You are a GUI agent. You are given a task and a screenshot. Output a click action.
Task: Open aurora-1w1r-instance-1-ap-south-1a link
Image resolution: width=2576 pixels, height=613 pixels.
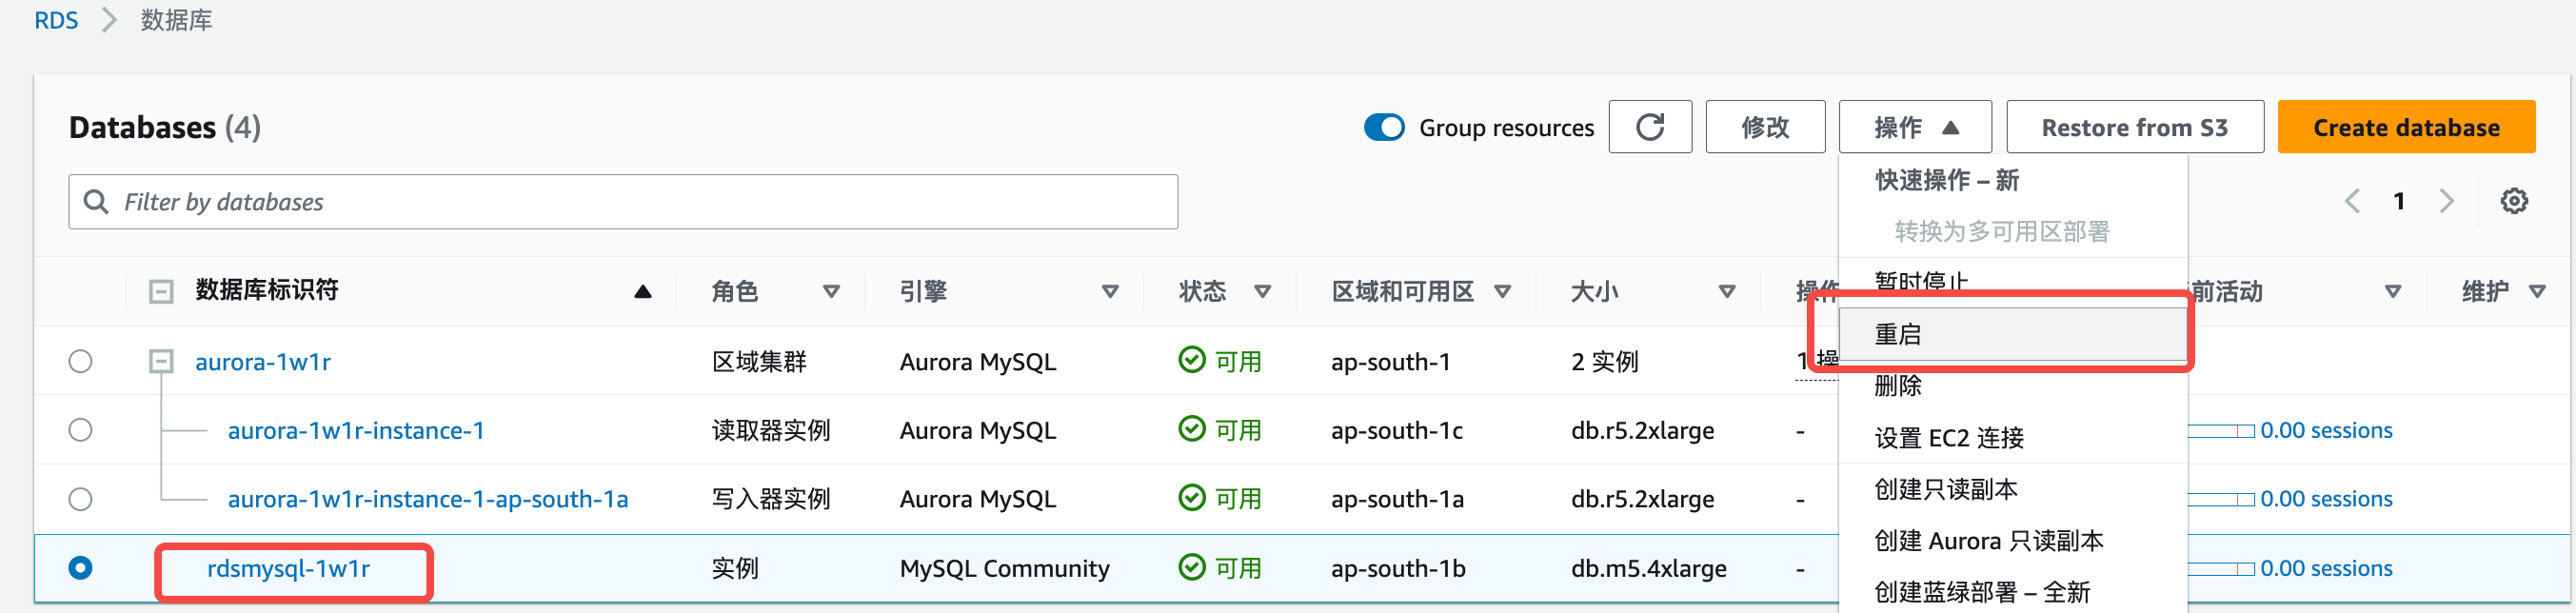pos(428,499)
